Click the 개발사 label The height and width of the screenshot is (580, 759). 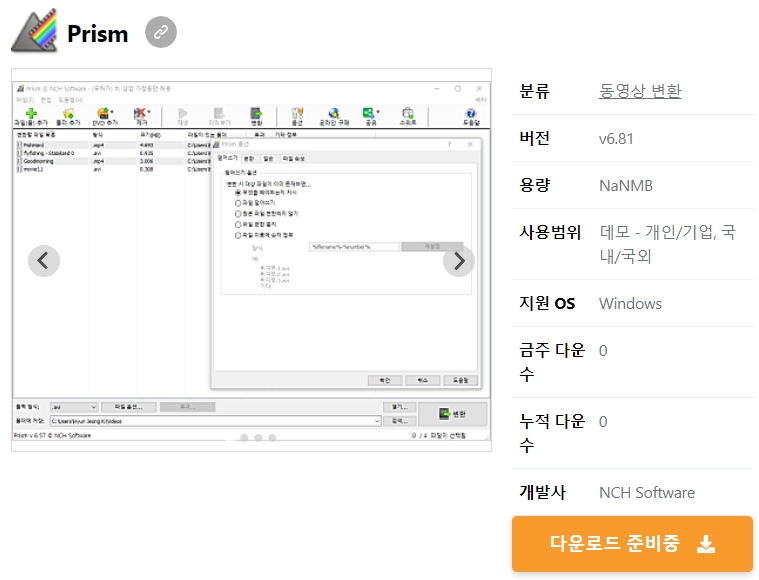[x=542, y=492]
